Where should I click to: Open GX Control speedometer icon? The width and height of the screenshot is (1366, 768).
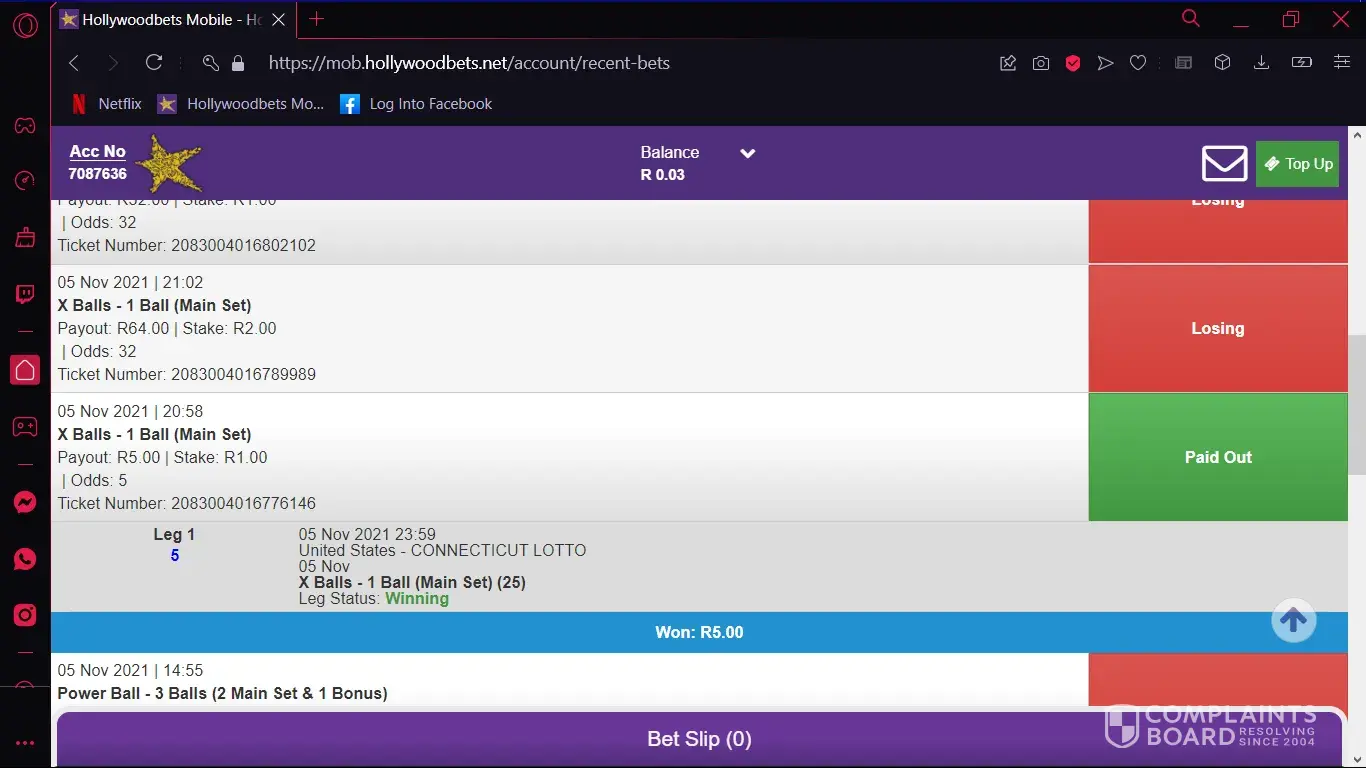[25, 180]
